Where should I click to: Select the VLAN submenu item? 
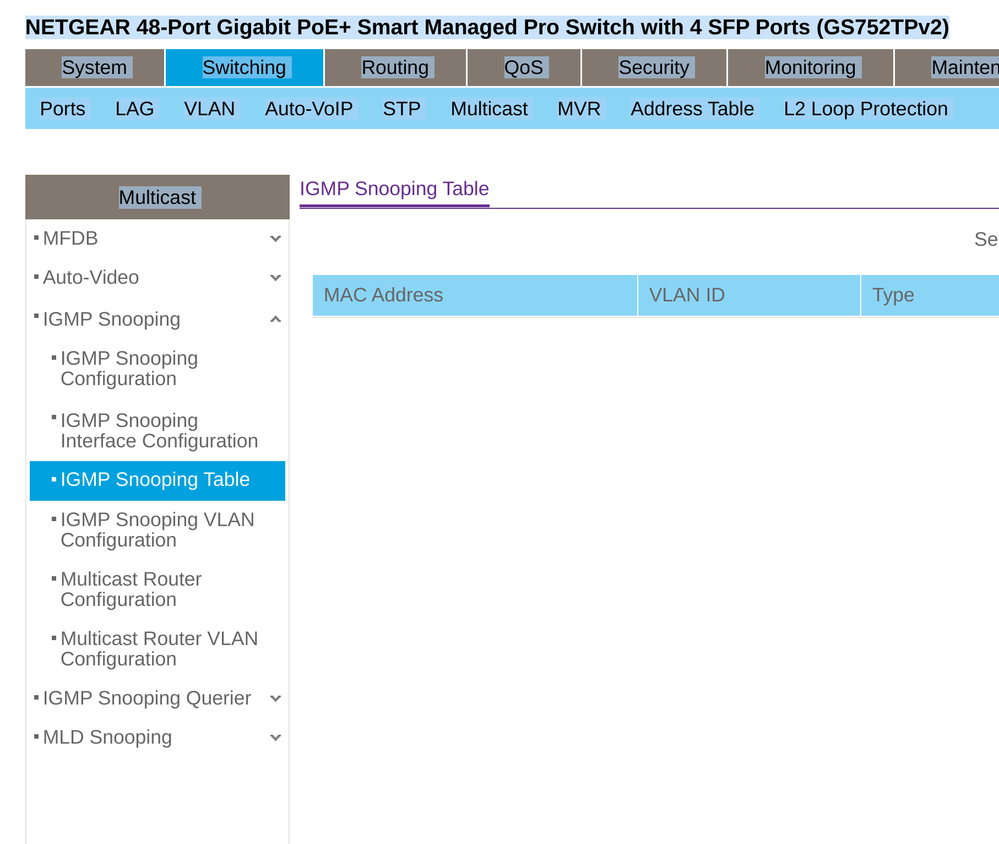click(209, 109)
